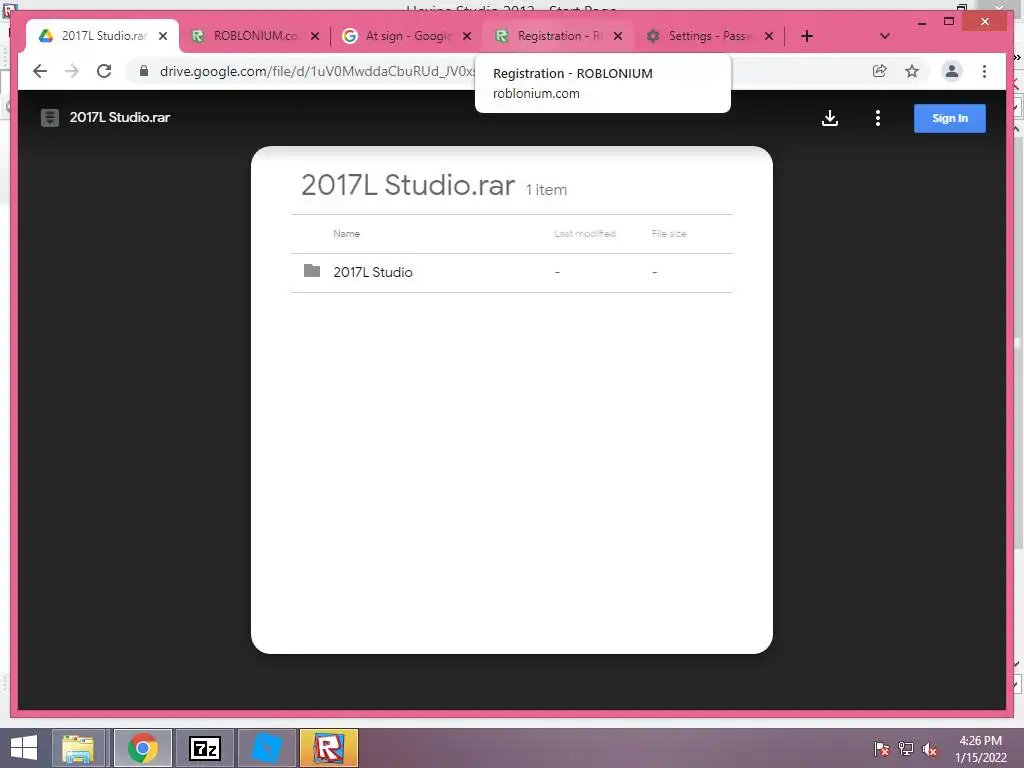The image size is (1024, 768).
Task: Open the blue Roblox Studio taskbar icon
Action: click(266, 748)
